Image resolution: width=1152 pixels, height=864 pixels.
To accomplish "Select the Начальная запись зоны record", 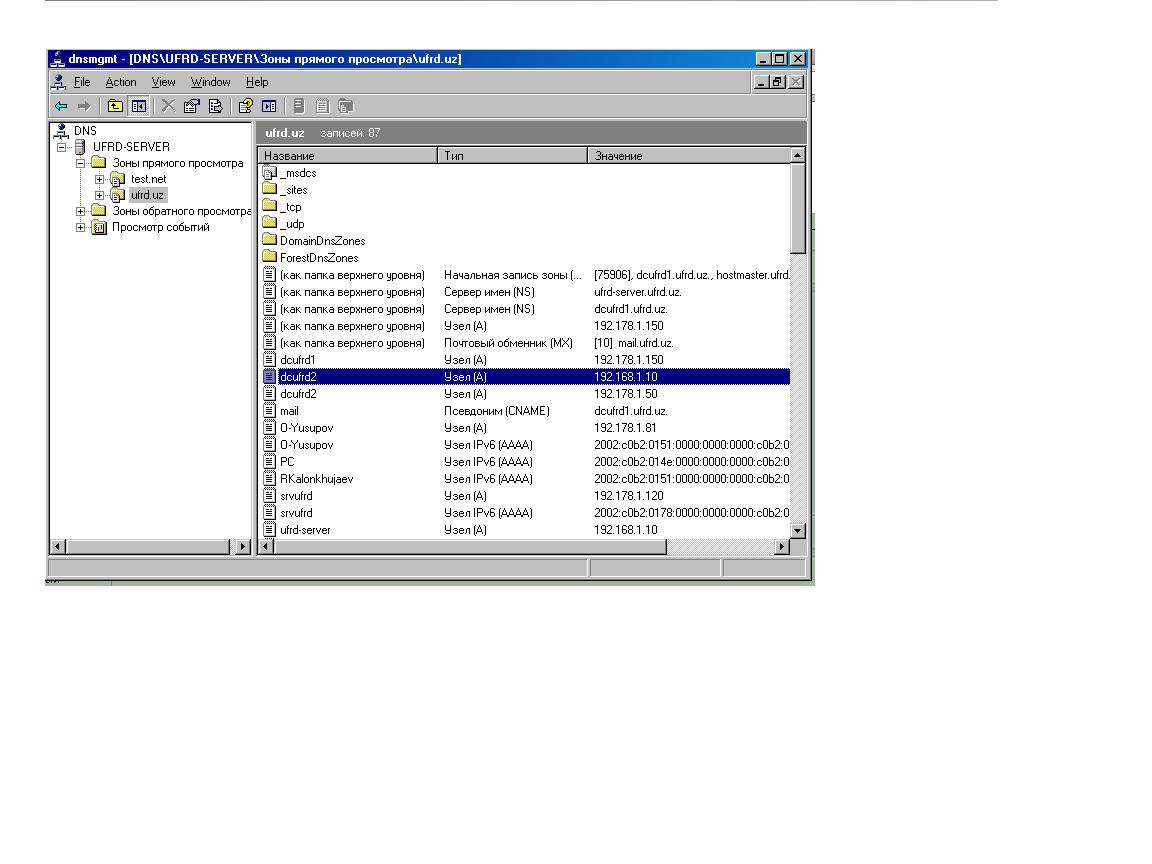I will [x=525, y=275].
